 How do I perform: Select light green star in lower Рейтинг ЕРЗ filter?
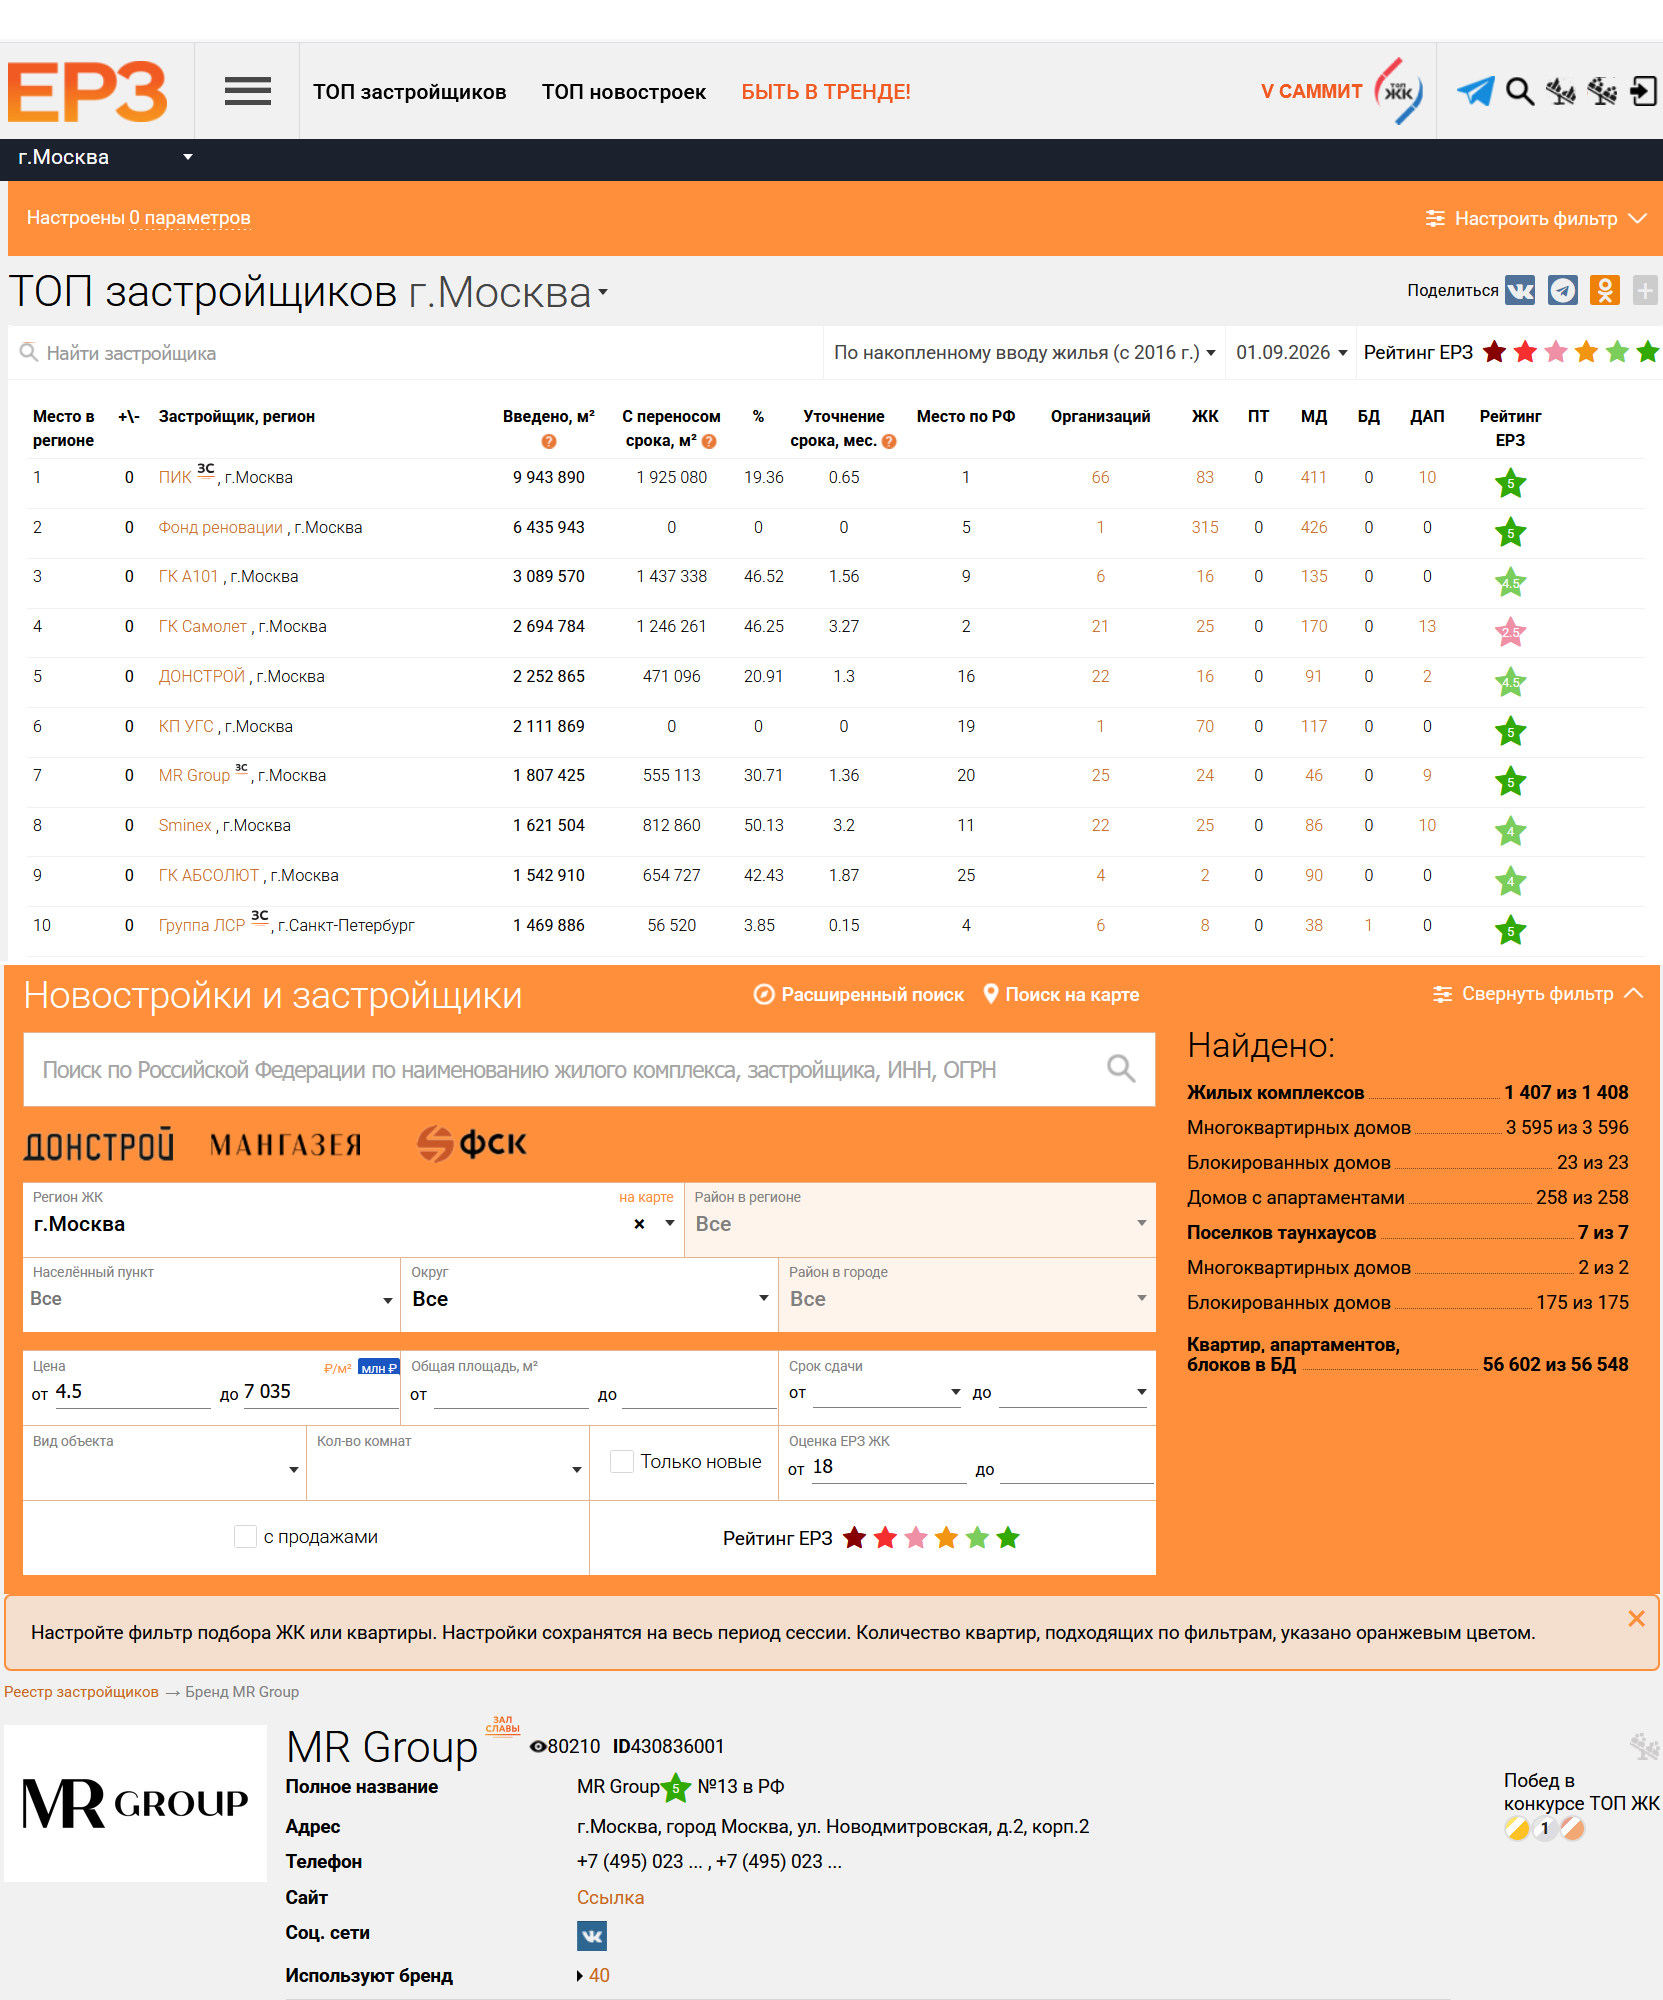point(978,1538)
